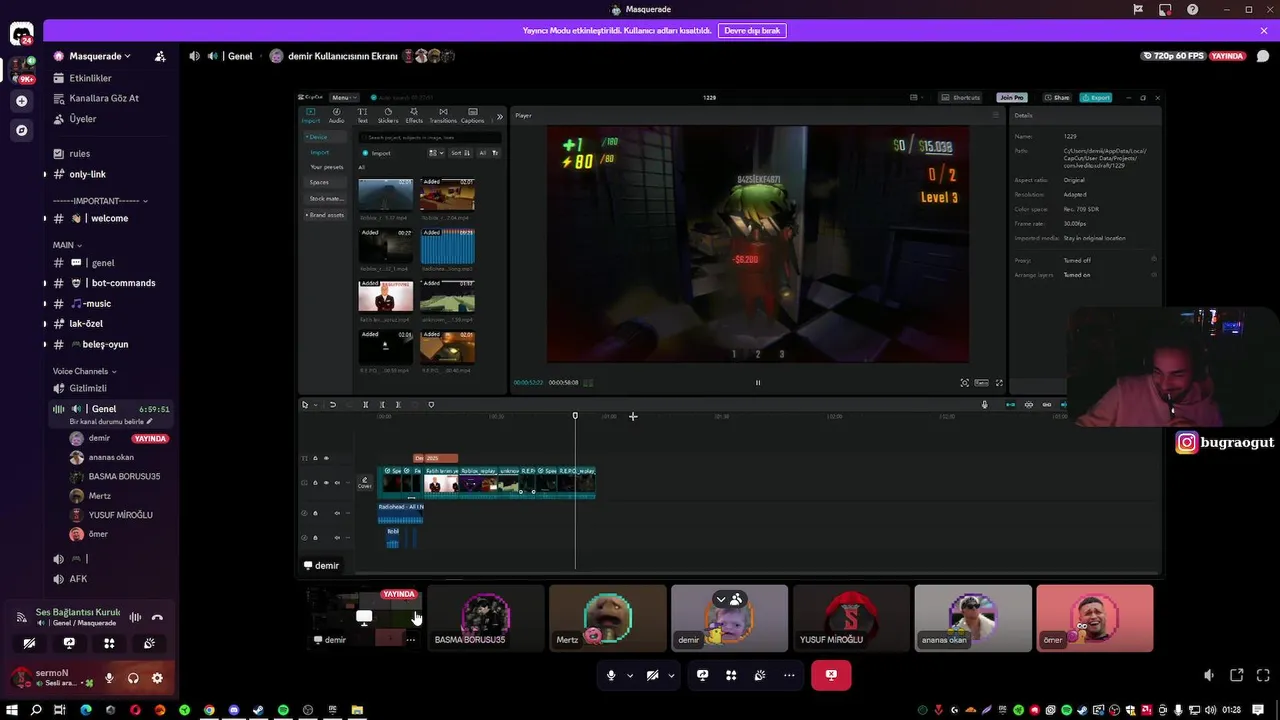Select user YUSUF MİROĞLU in voice list

pyautogui.click(x=120, y=515)
